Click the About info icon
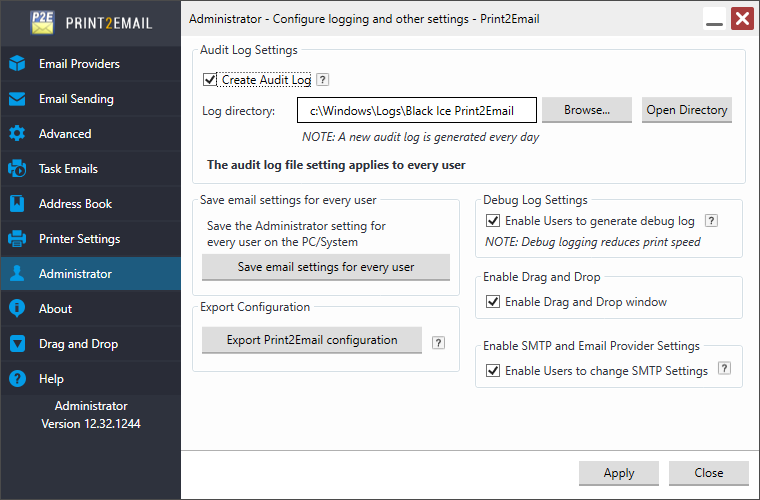760x500 pixels. tap(17, 309)
